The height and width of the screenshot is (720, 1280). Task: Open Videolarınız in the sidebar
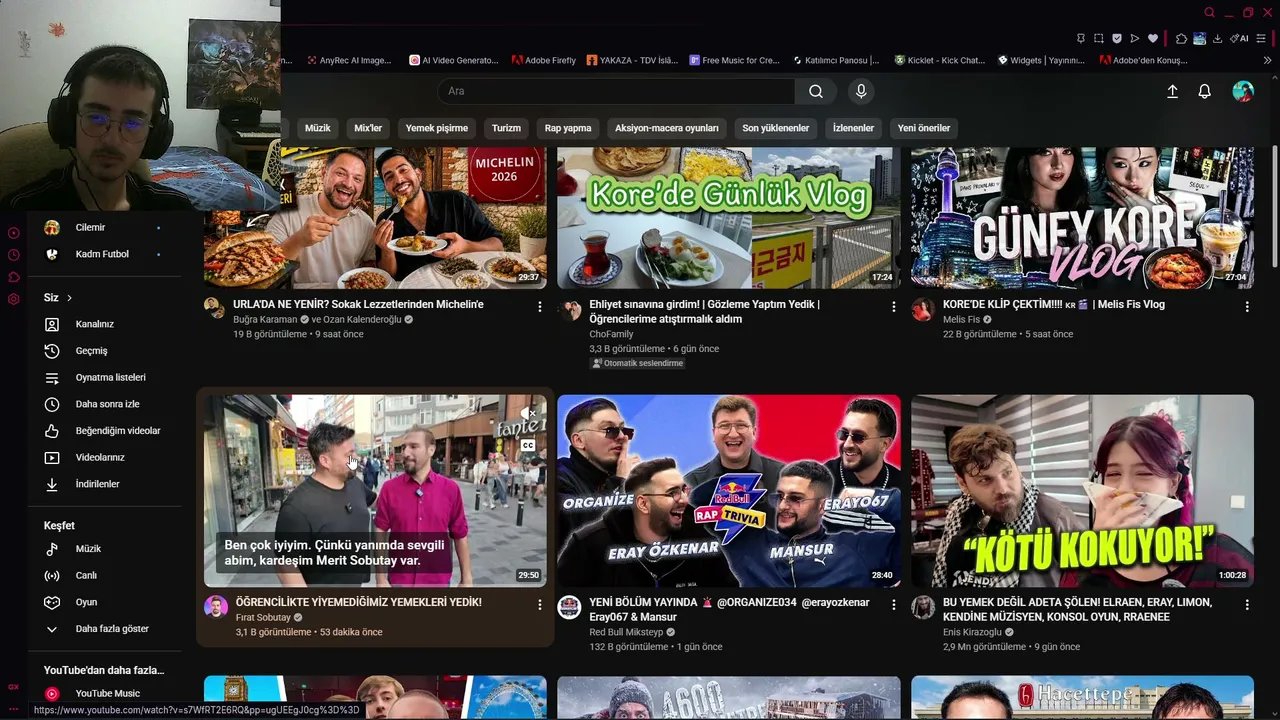105,458
